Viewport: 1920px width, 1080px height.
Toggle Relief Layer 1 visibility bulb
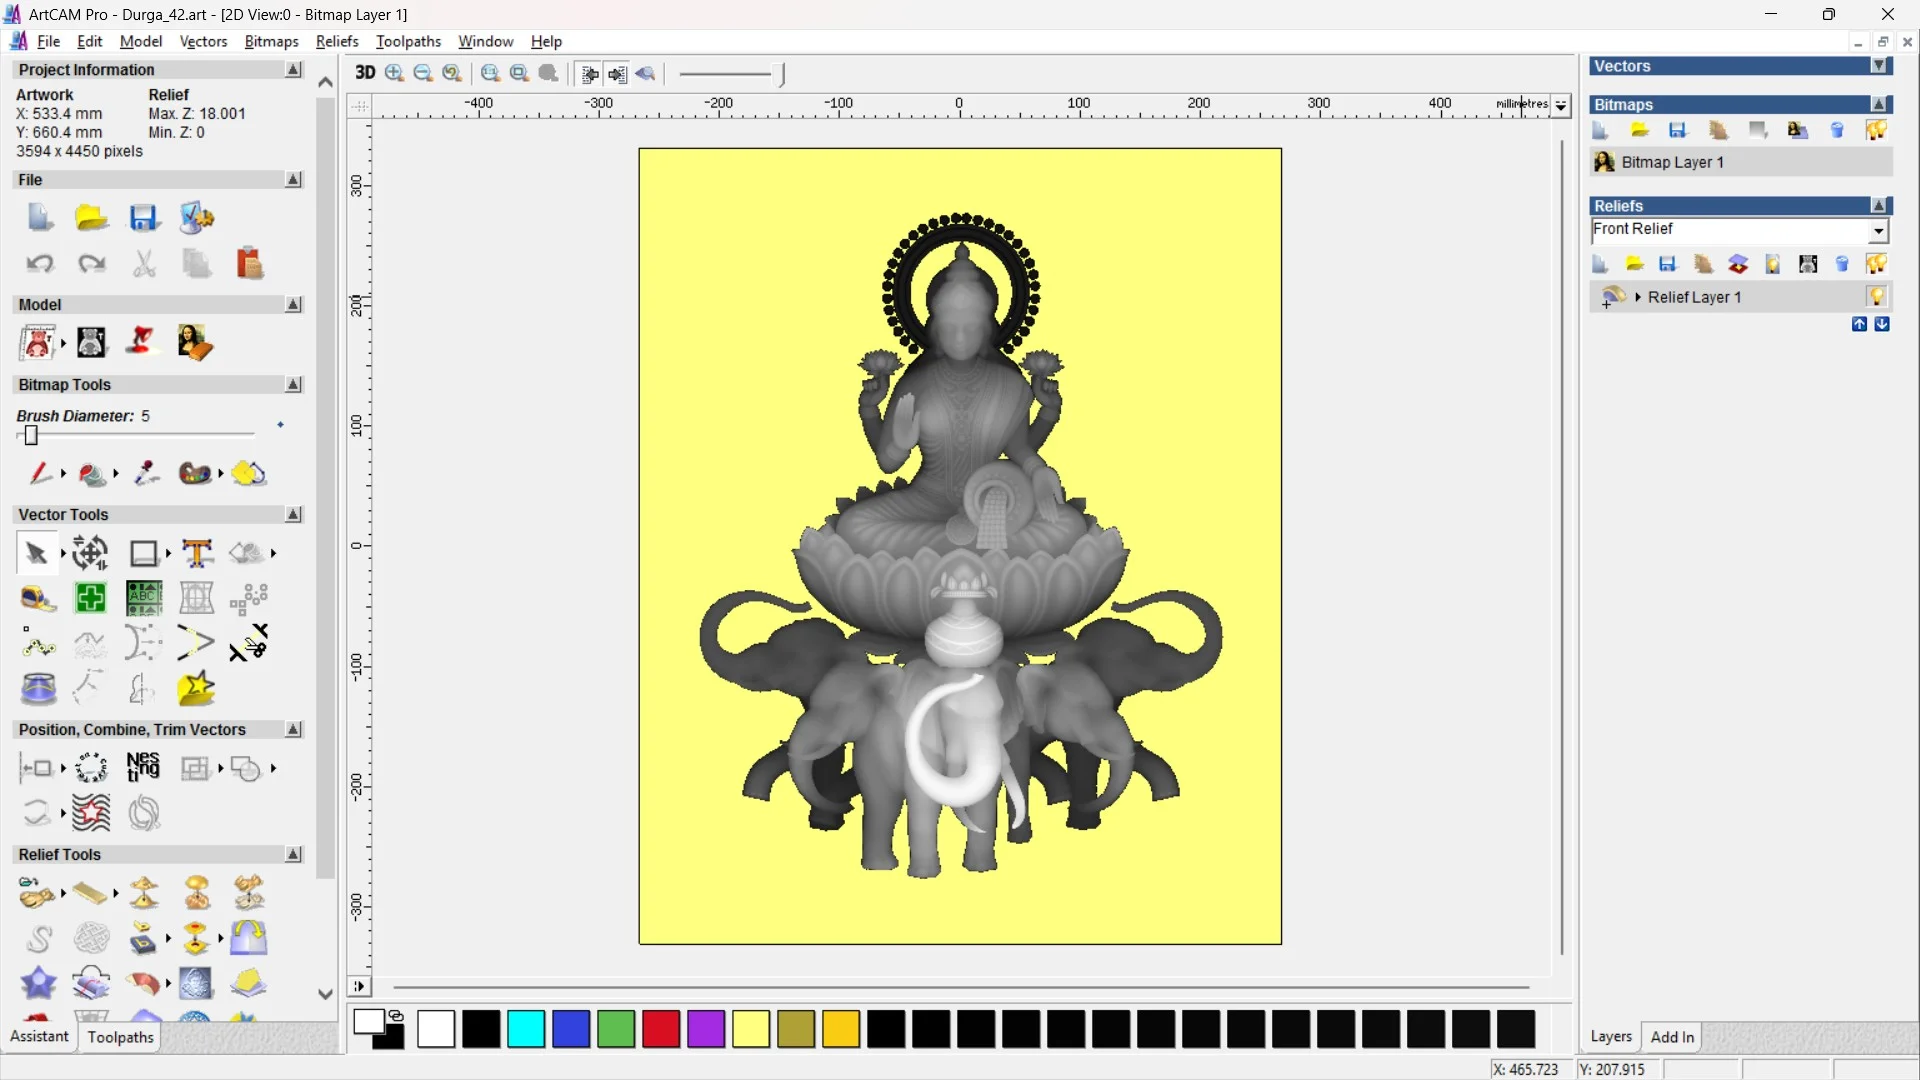pyautogui.click(x=1876, y=297)
